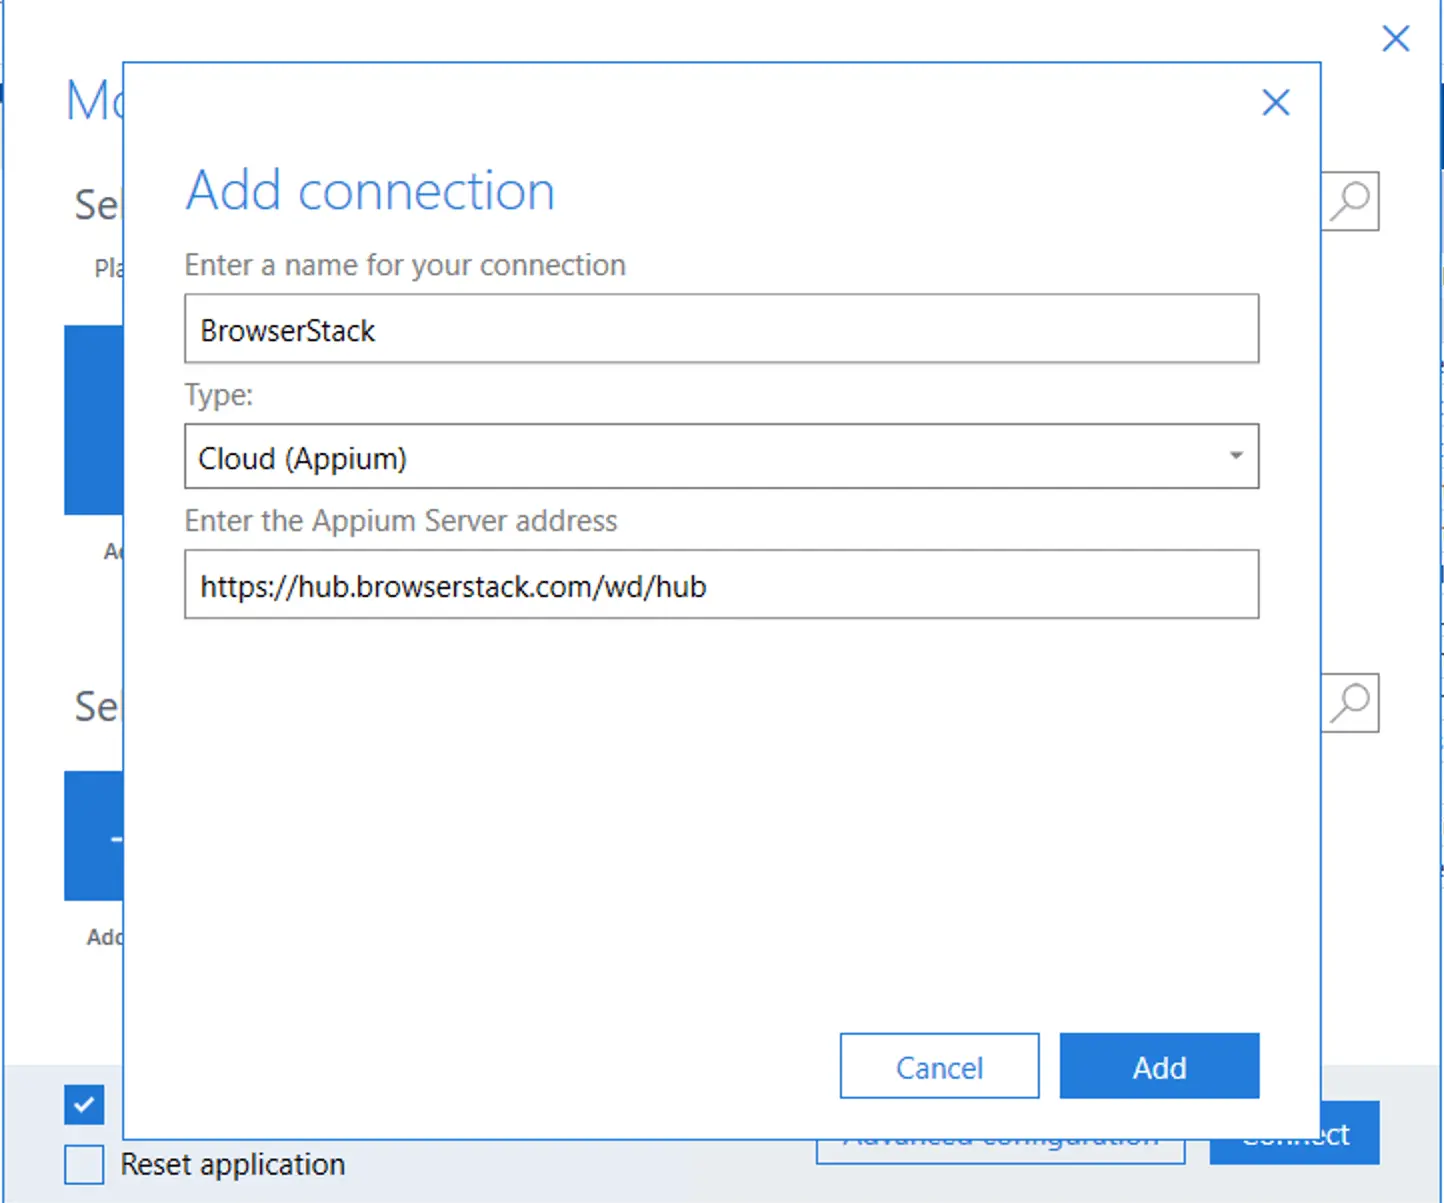Focus the BrowserStack connection name field
The height and width of the screenshot is (1203, 1444).
[x=721, y=329]
